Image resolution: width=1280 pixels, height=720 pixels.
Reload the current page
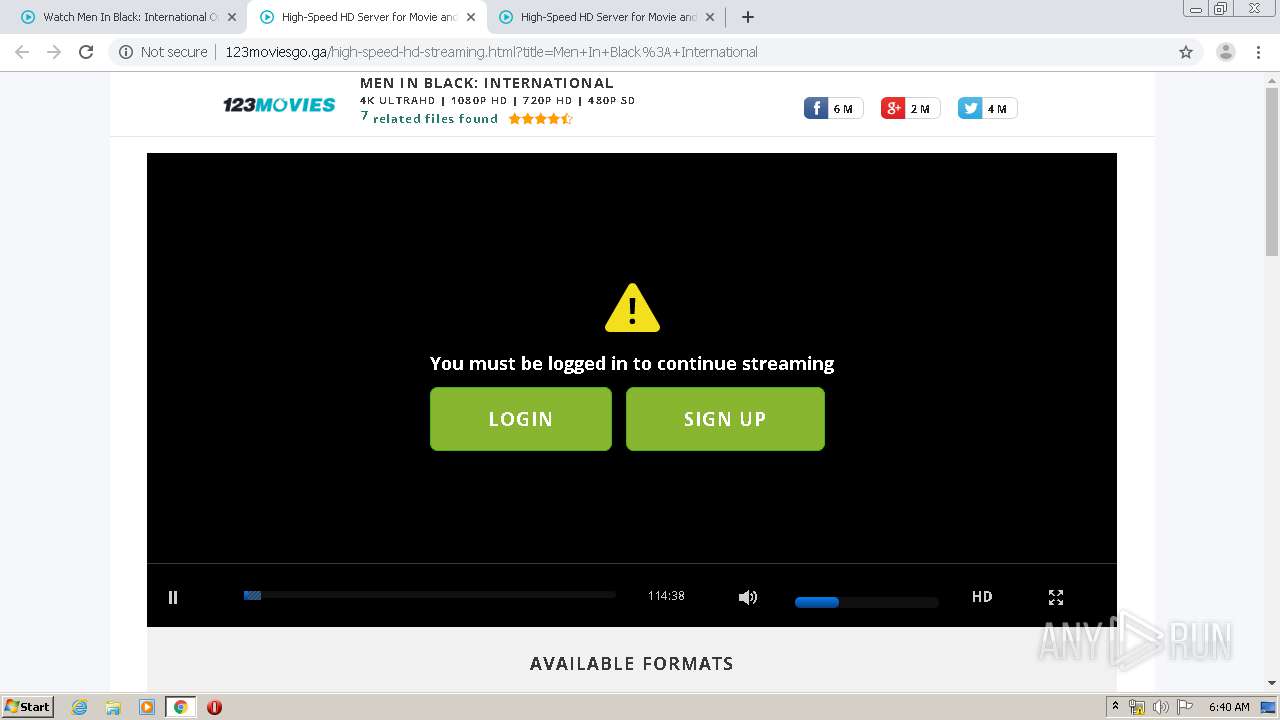[86, 52]
